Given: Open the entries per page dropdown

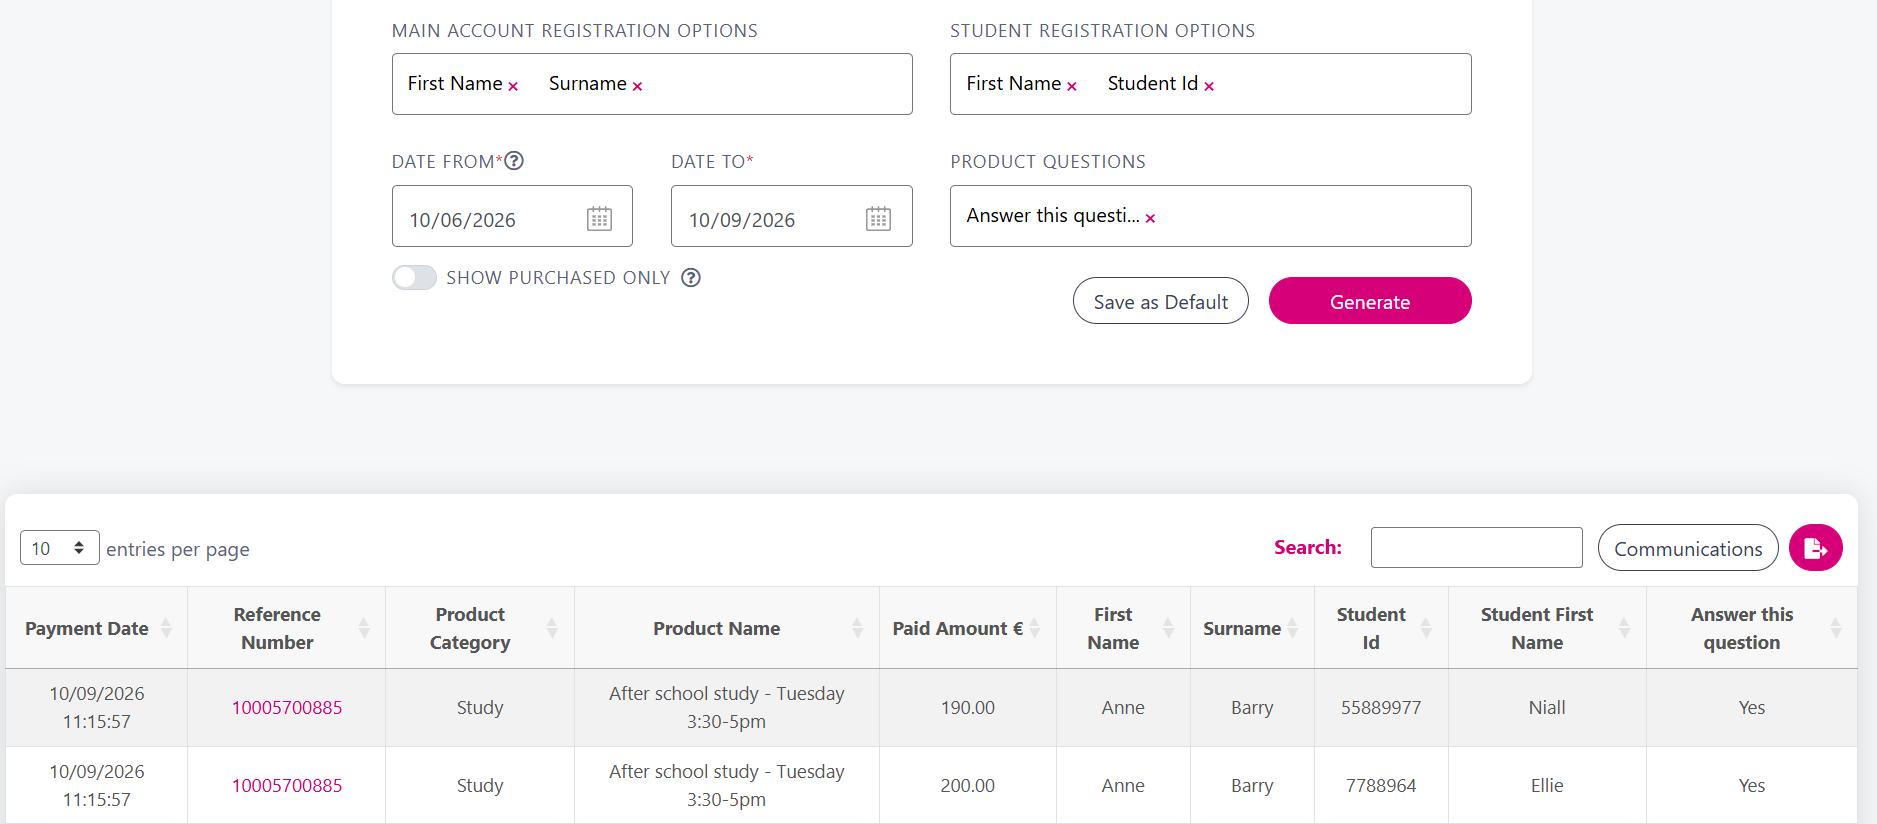Looking at the screenshot, I should (x=60, y=548).
